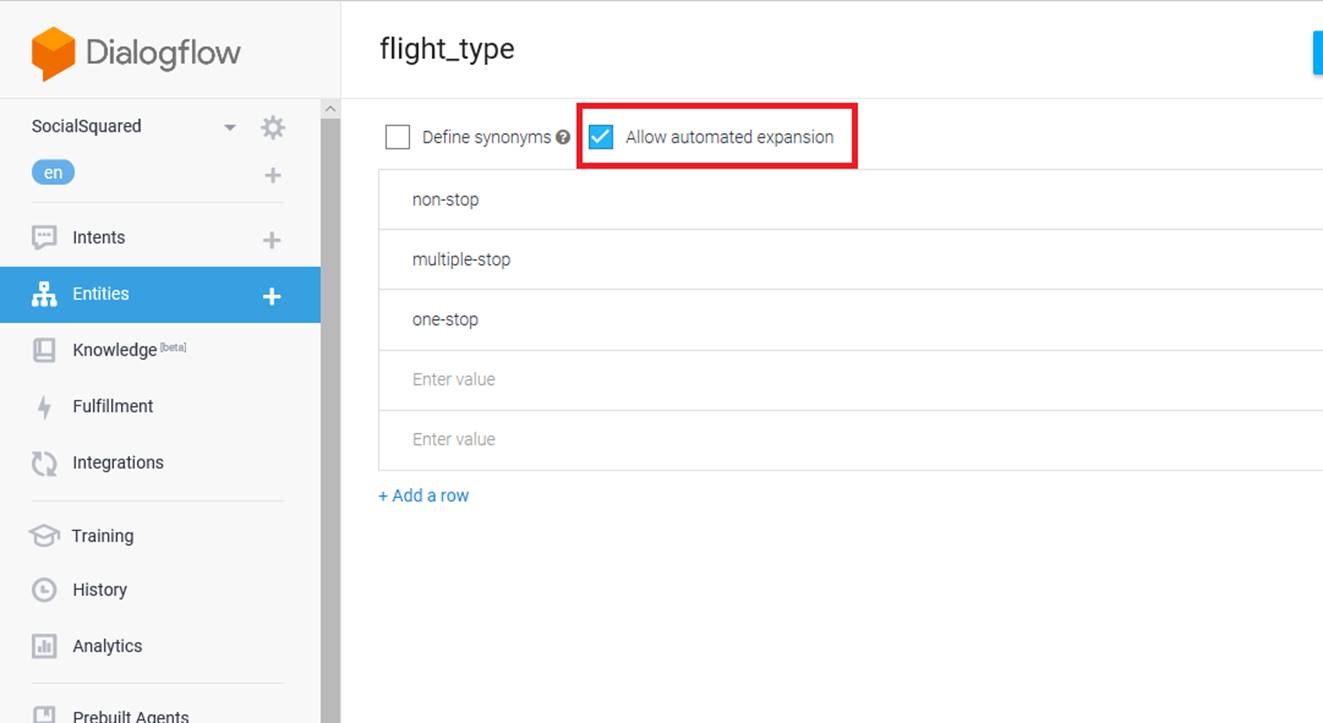
Task: Click the plus icon to add a language
Action: pos(272,175)
